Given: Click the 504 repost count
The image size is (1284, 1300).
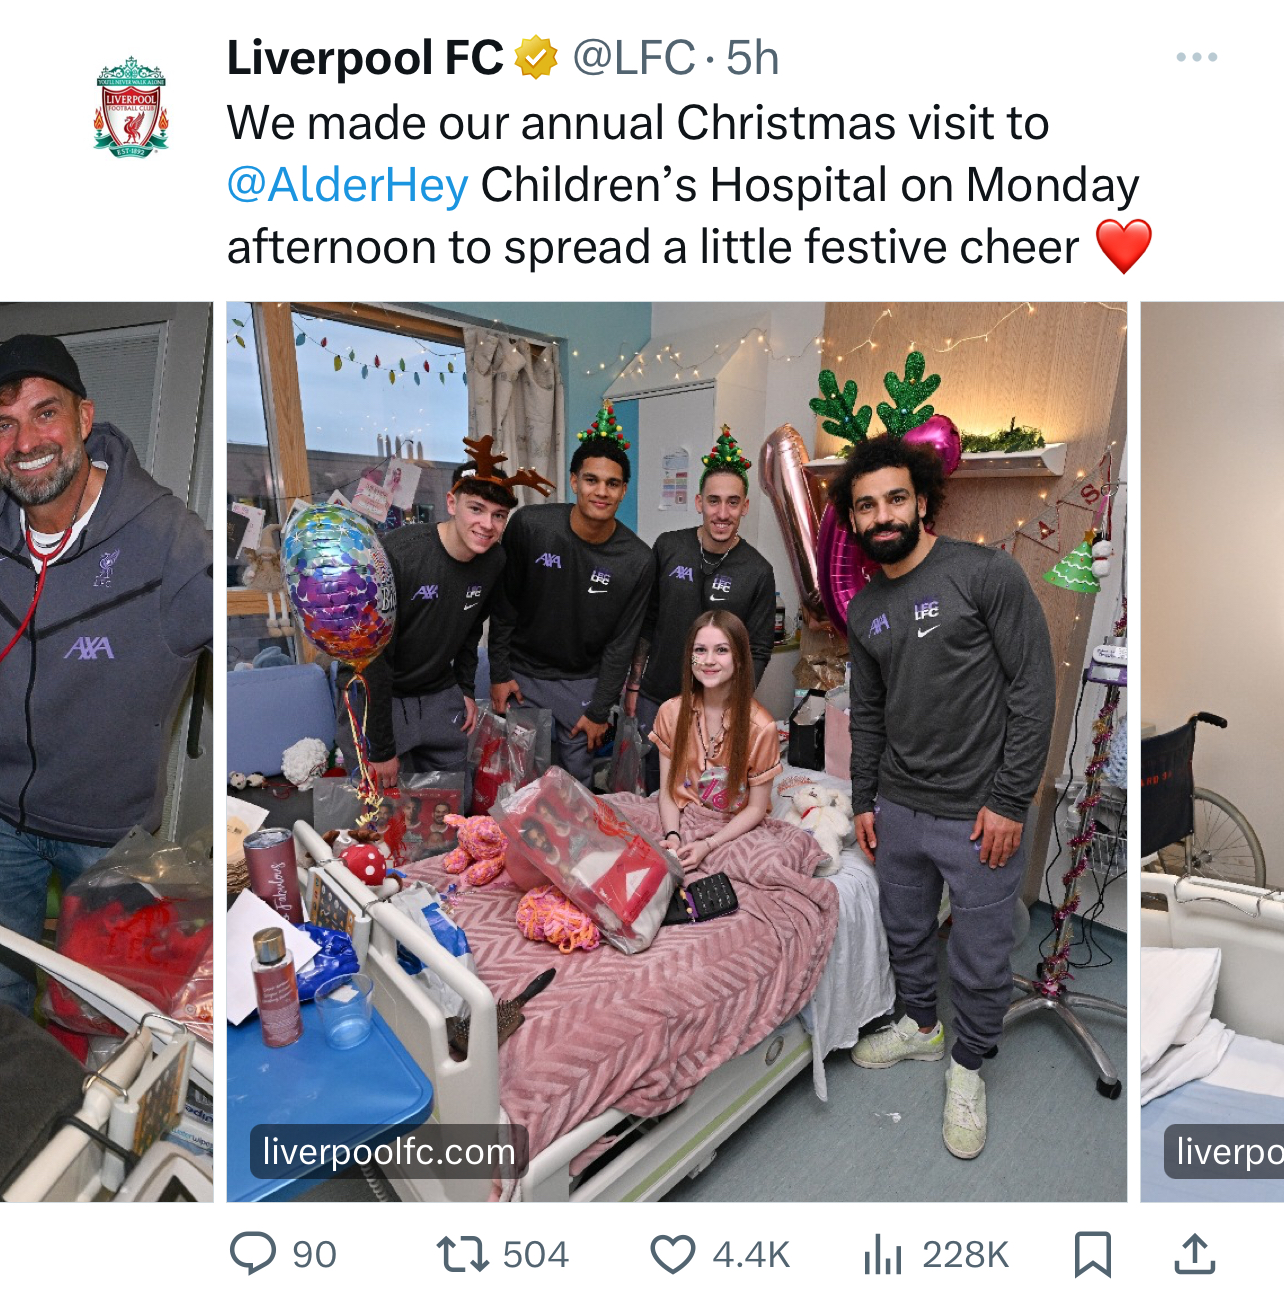Looking at the screenshot, I should (x=536, y=1254).
